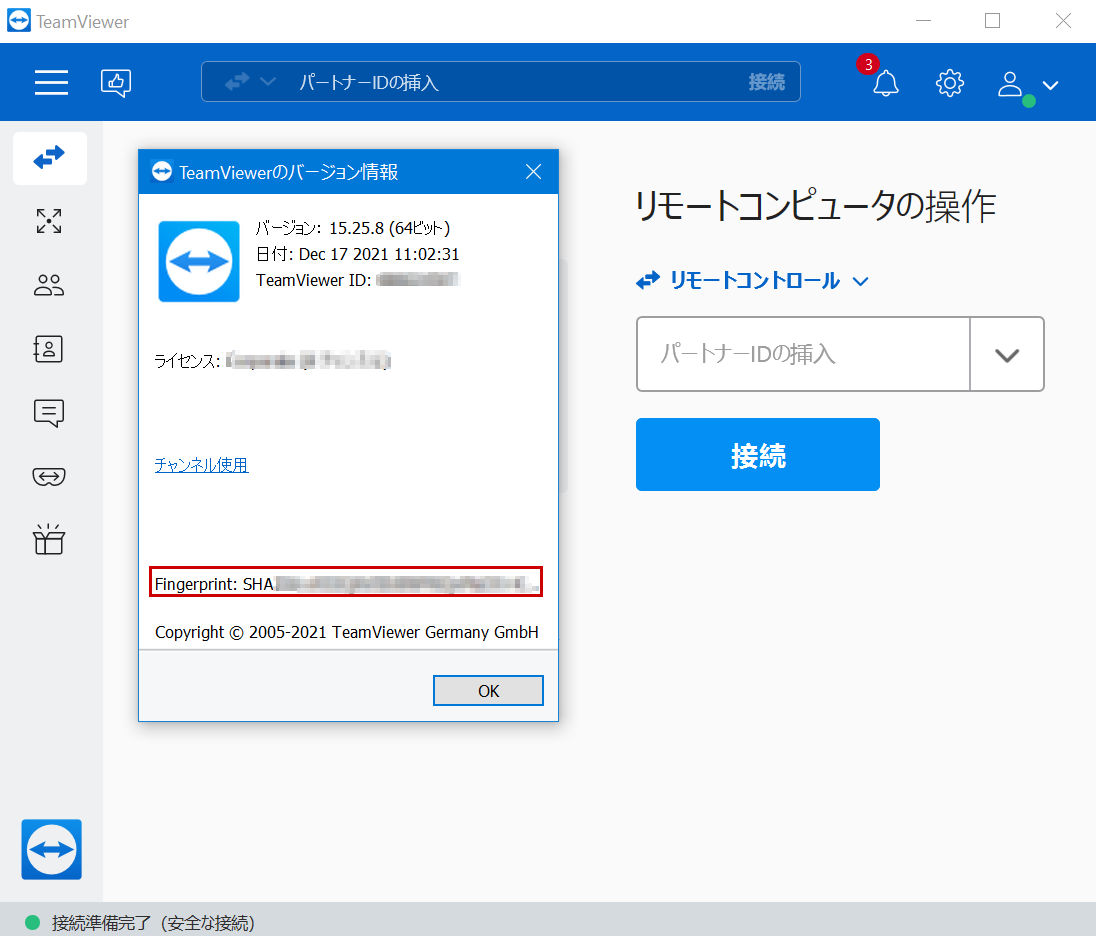This screenshot has width=1096, height=936.
Task: Open notifications bell with 3 badge
Action: coord(885,82)
